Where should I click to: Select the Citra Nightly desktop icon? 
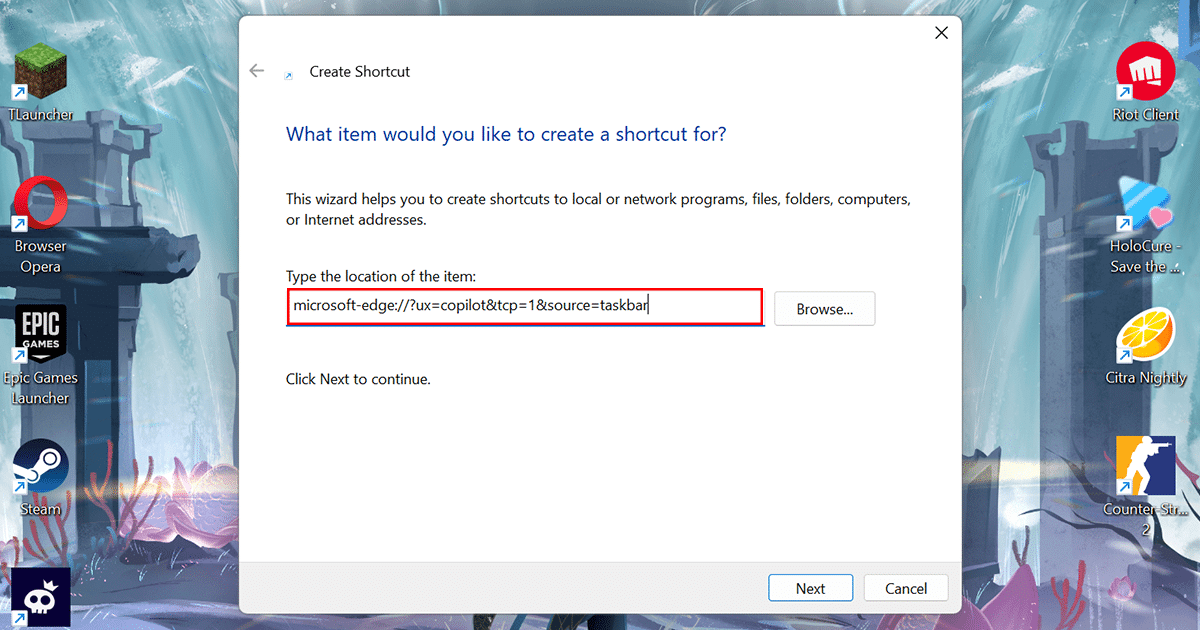point(1146,347)
